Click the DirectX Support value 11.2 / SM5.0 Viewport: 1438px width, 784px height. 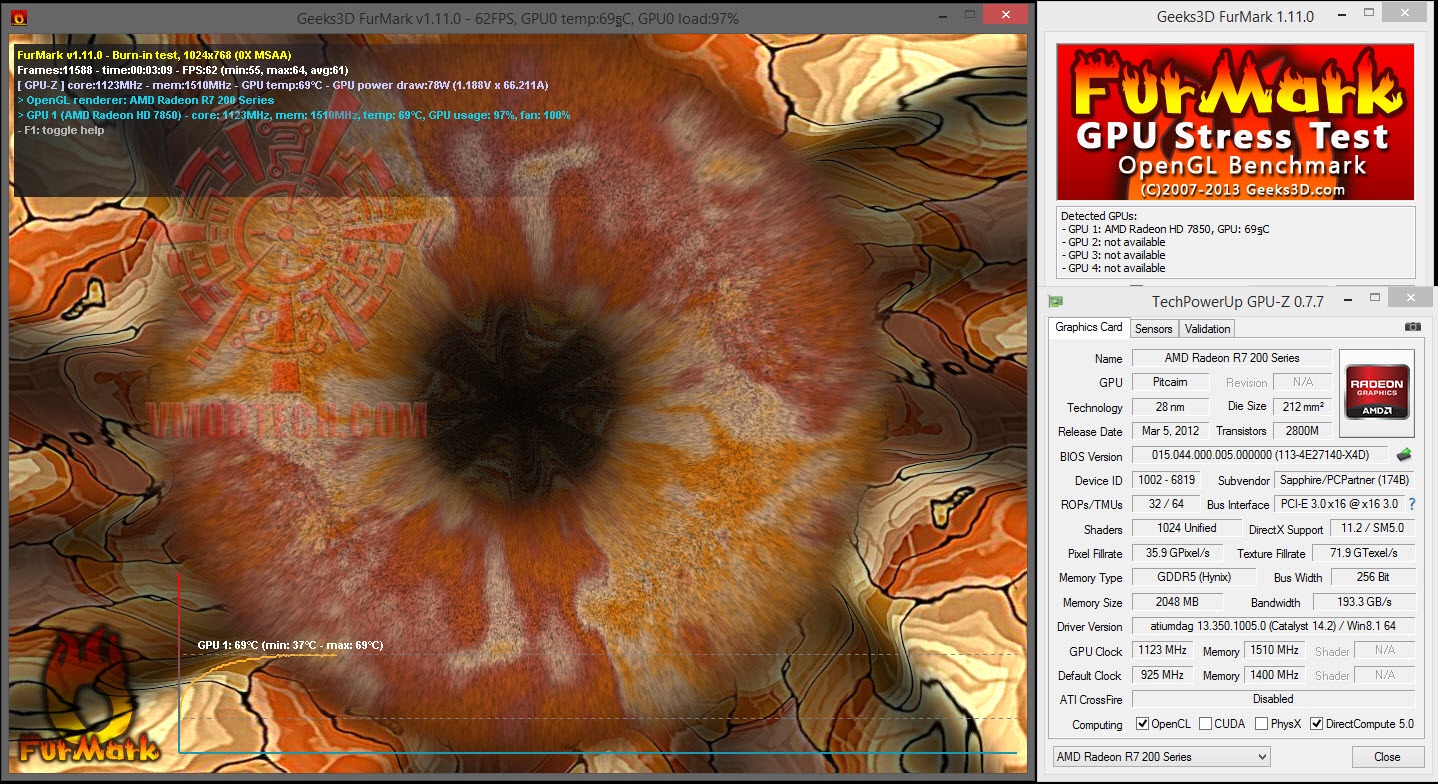click(x=1372, y=529)
